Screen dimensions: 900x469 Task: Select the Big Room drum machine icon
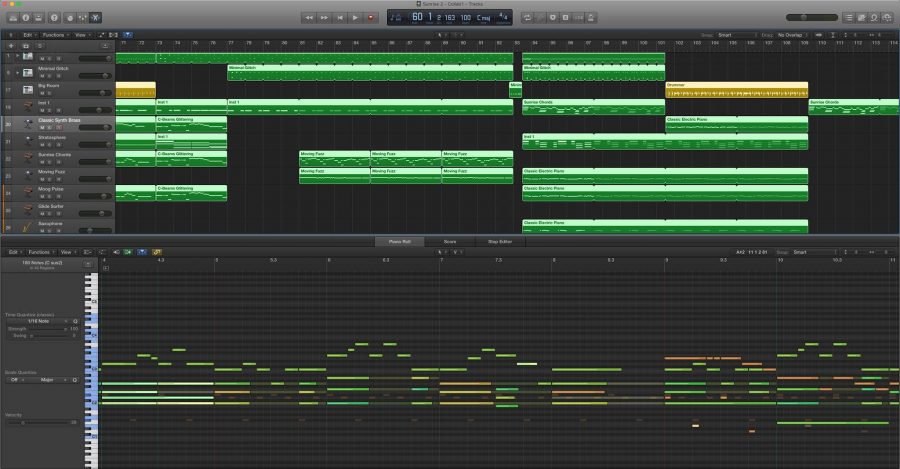coord(28,90)
